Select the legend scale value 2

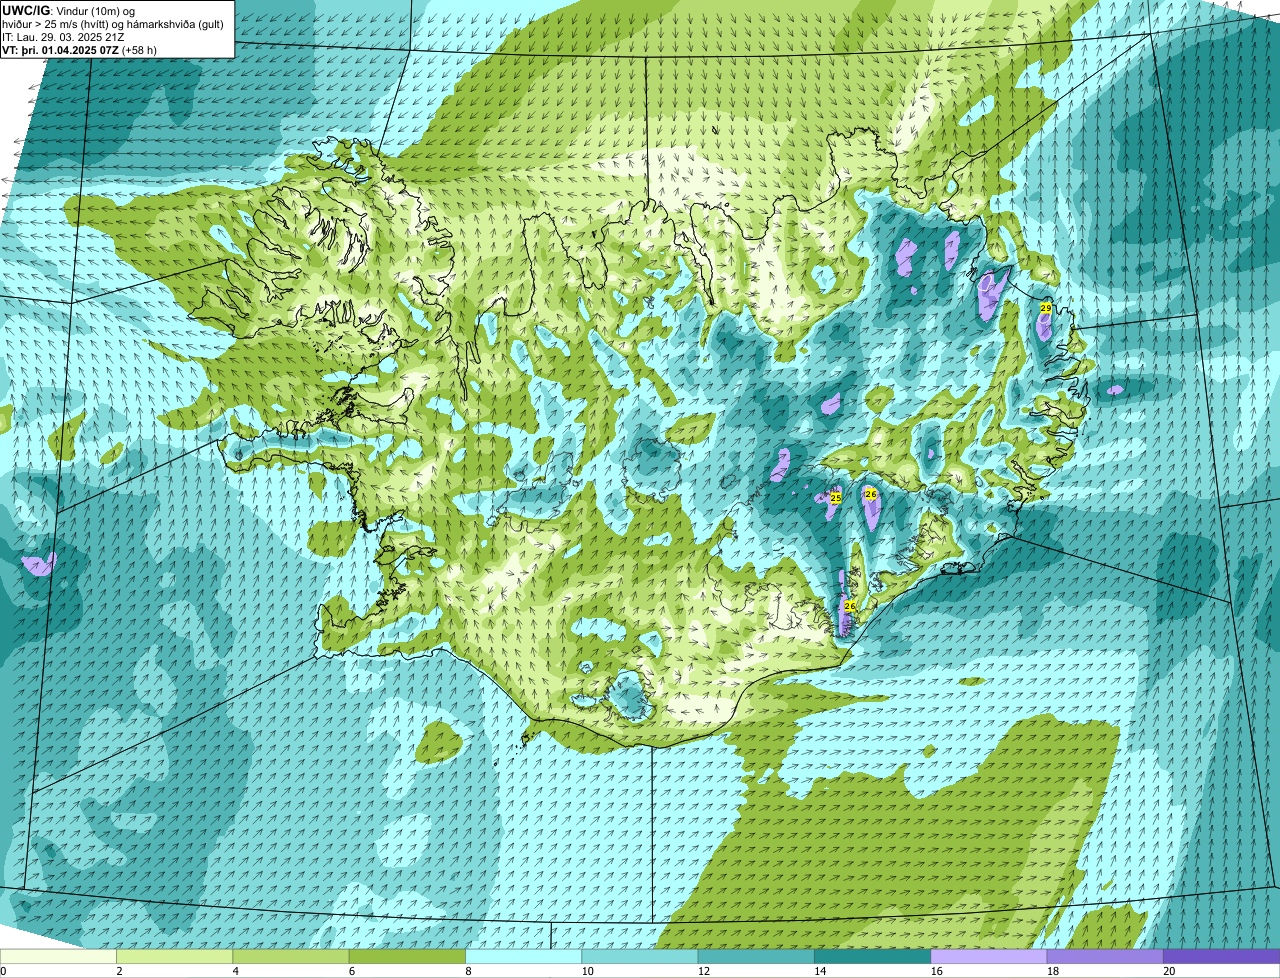(x=119, y=971)
